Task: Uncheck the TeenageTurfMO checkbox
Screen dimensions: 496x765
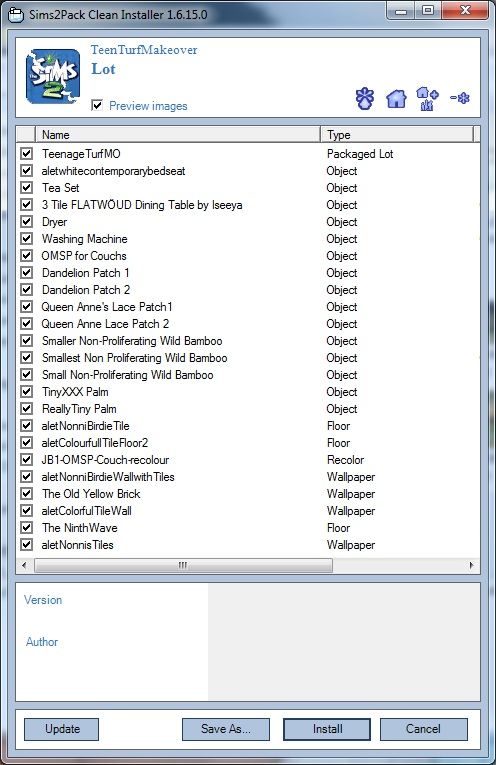Action: coord(26,154)
